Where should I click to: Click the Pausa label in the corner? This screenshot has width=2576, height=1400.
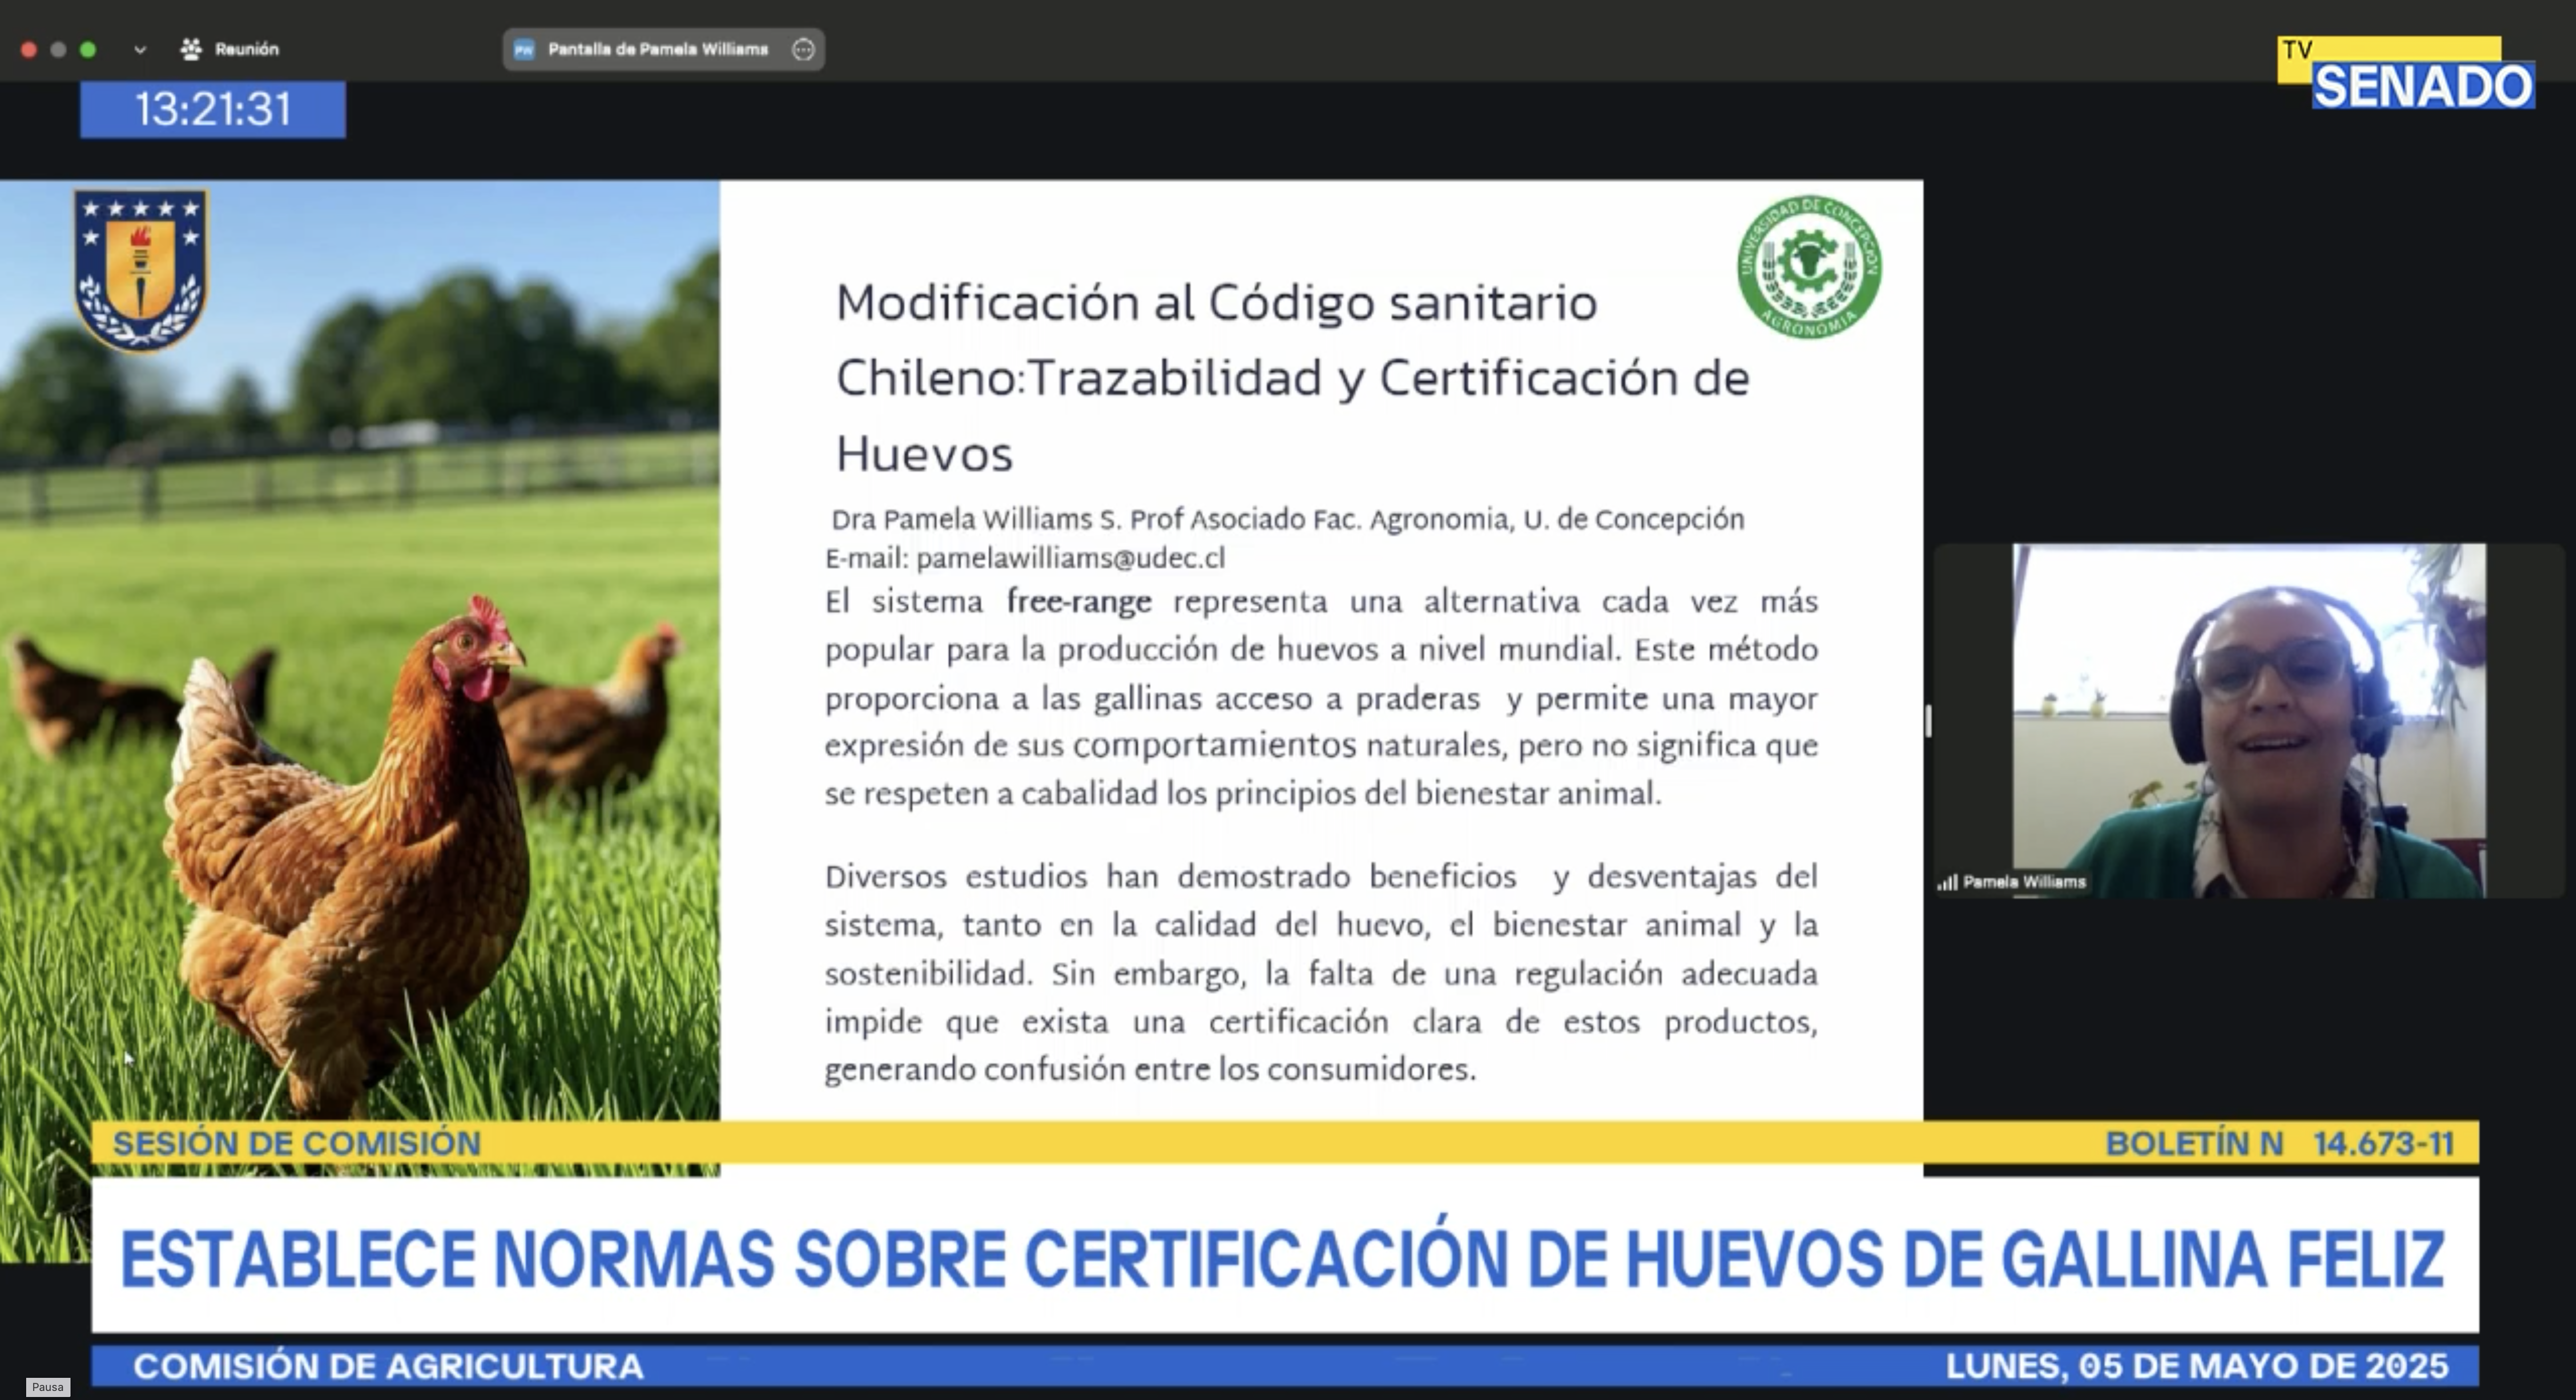click(x=47, y=1387)
